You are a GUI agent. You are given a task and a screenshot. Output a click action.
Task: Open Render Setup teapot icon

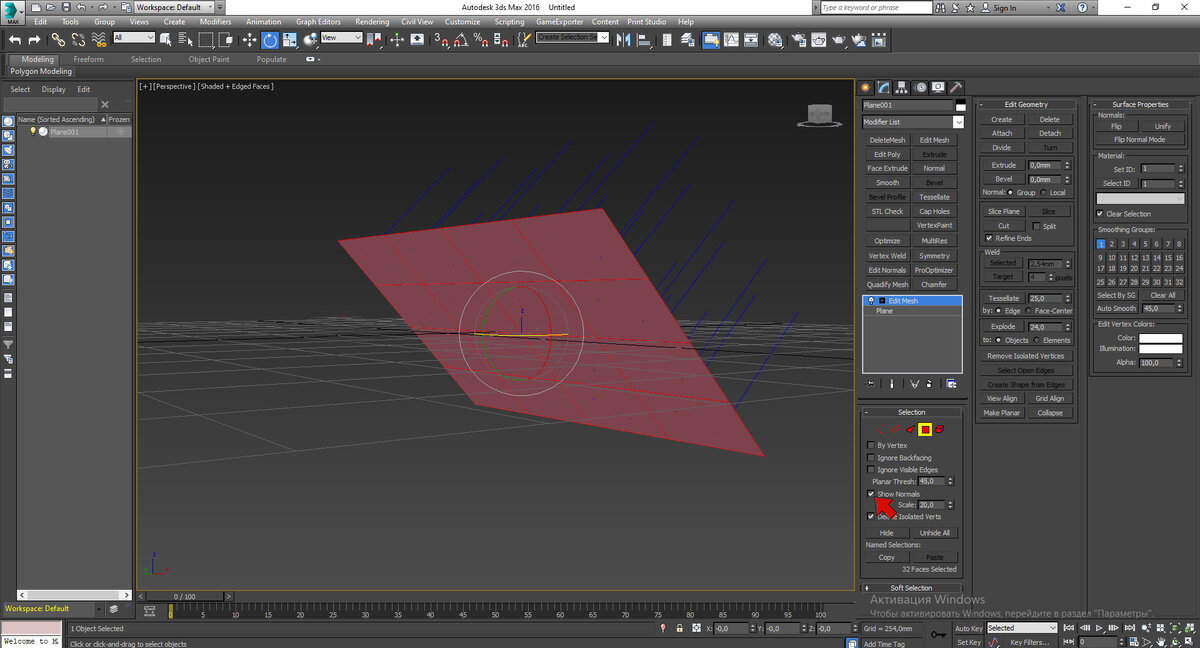click(x=800, y=40)
